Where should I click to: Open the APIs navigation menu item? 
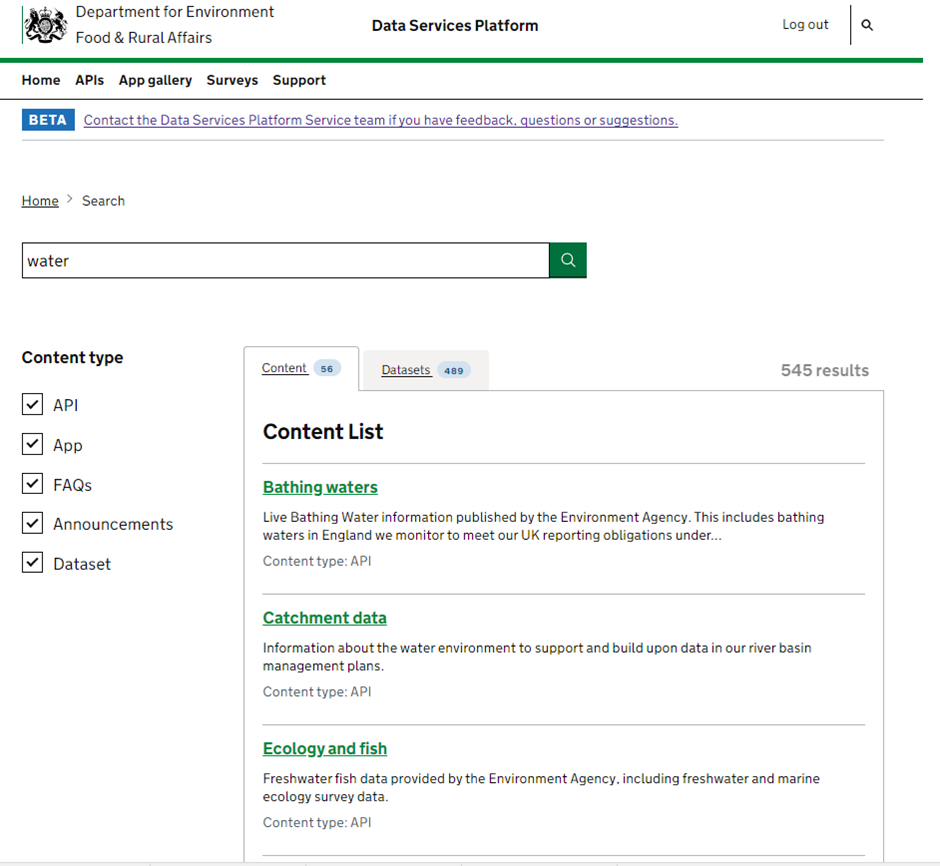pyautogui.click(x=89, y=80)
